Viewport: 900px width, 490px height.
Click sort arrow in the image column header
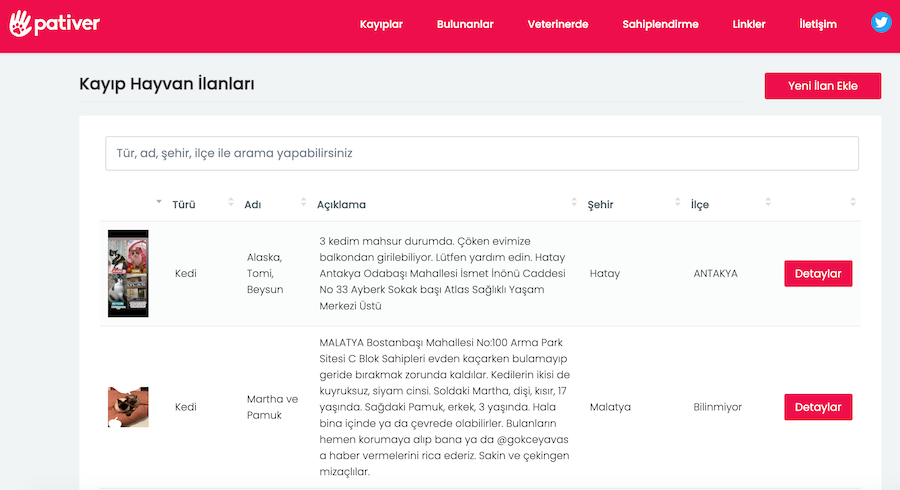[158, 203]
